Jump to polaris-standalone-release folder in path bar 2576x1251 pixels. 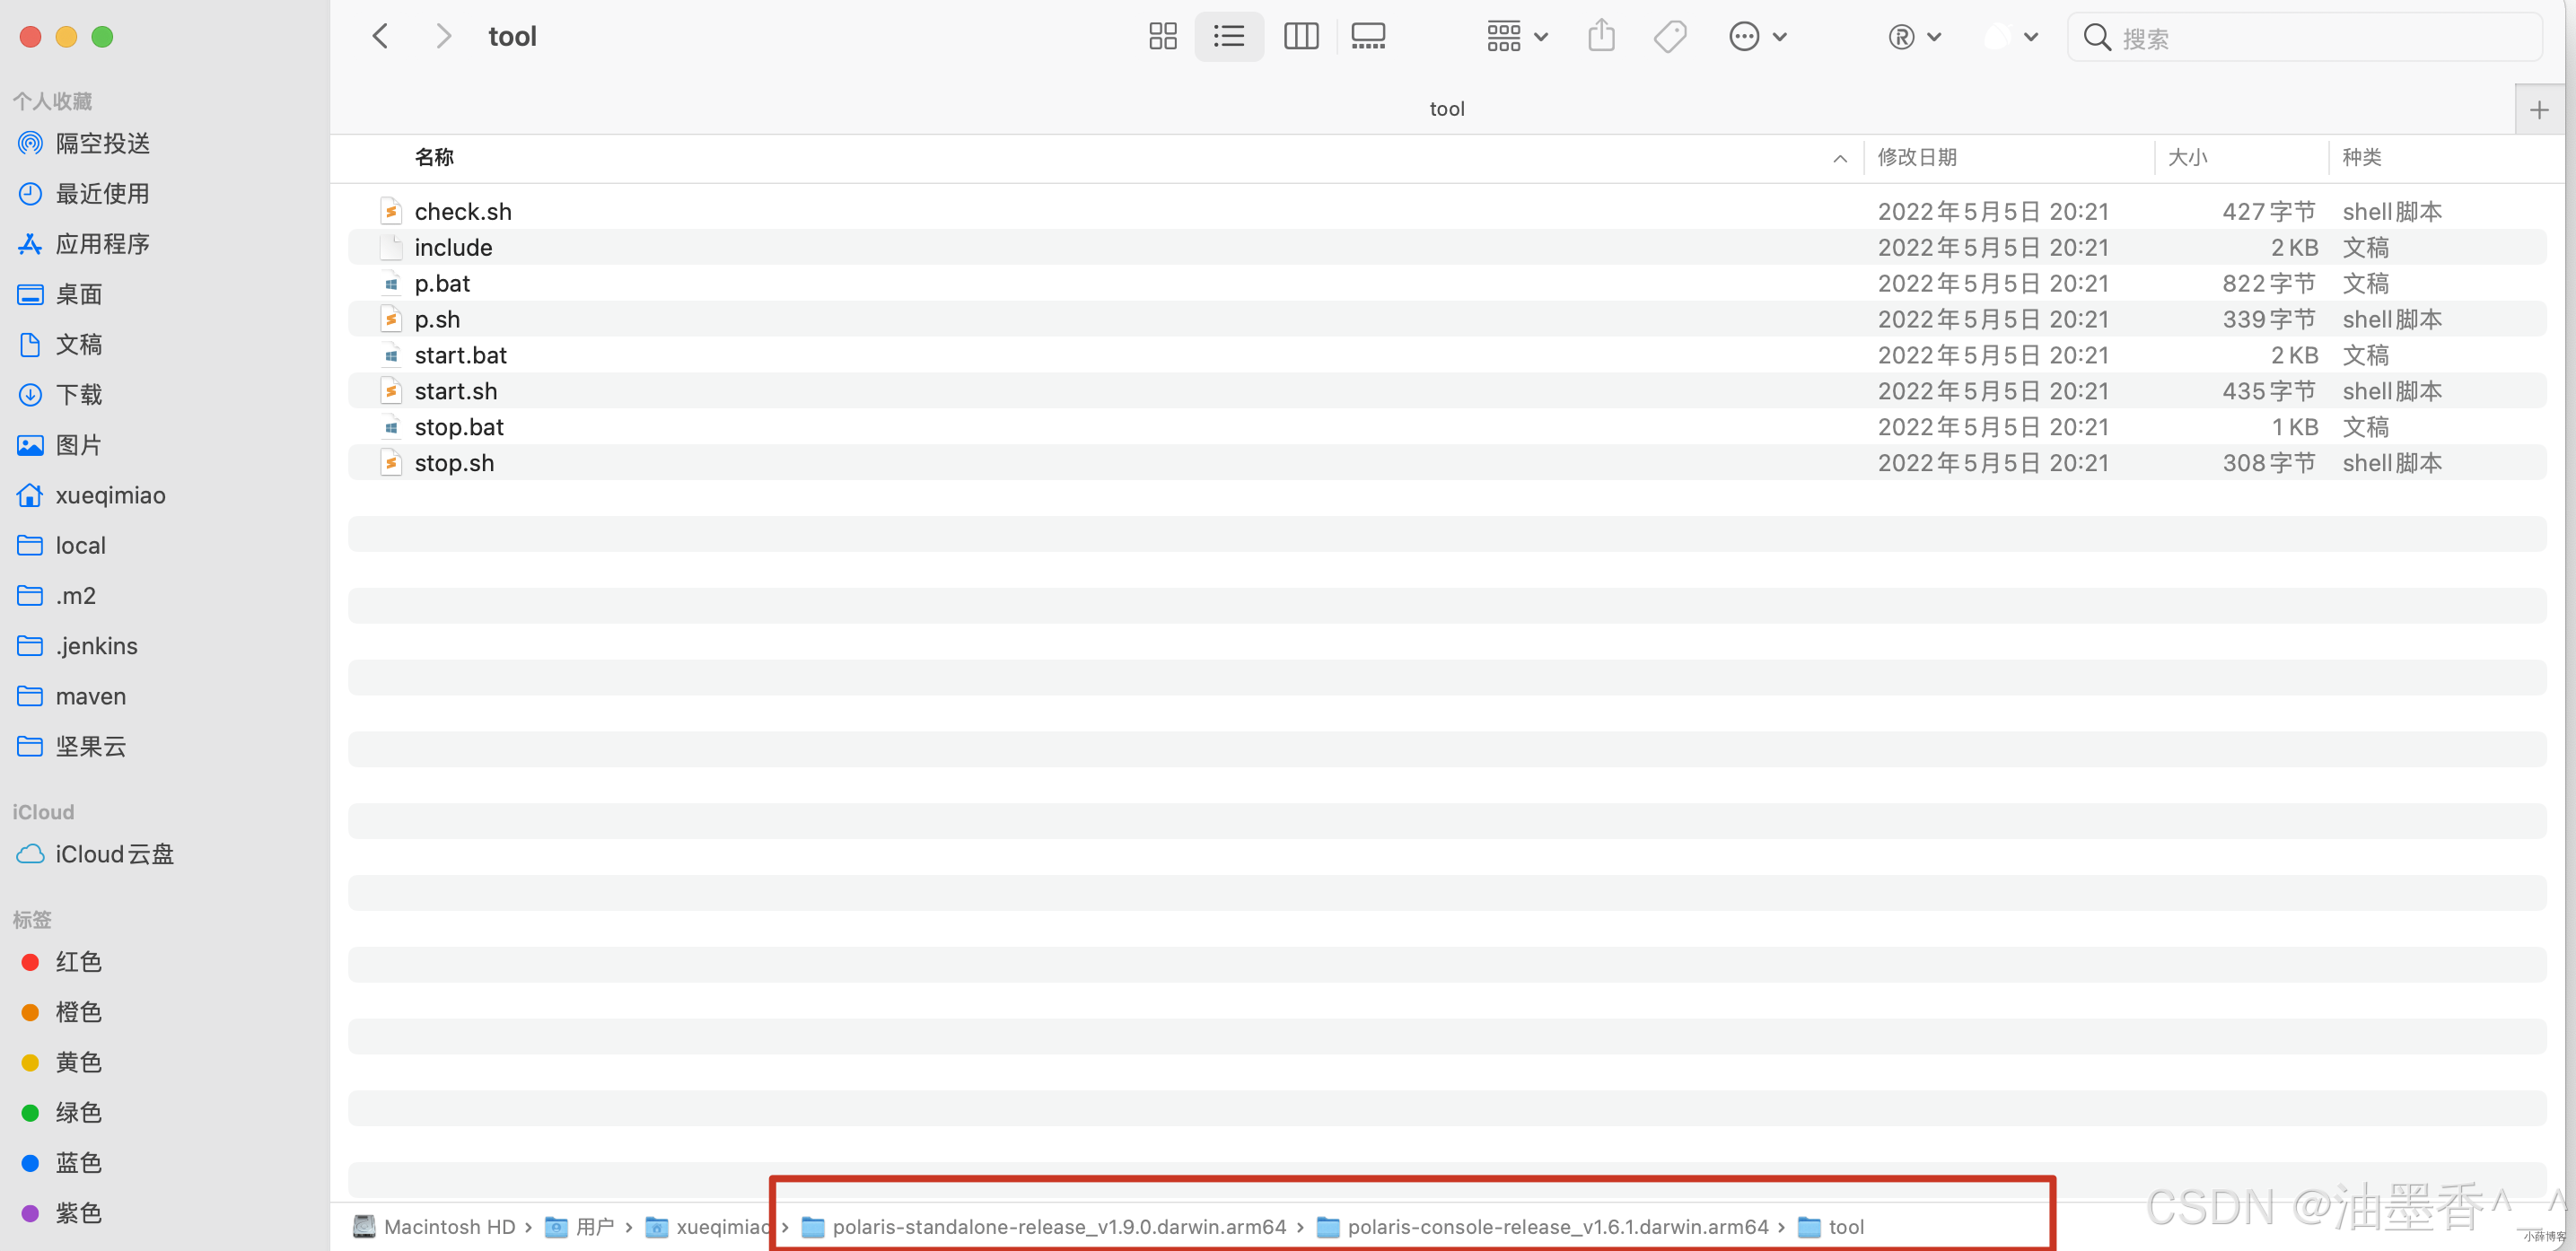pos(1058,1227)
